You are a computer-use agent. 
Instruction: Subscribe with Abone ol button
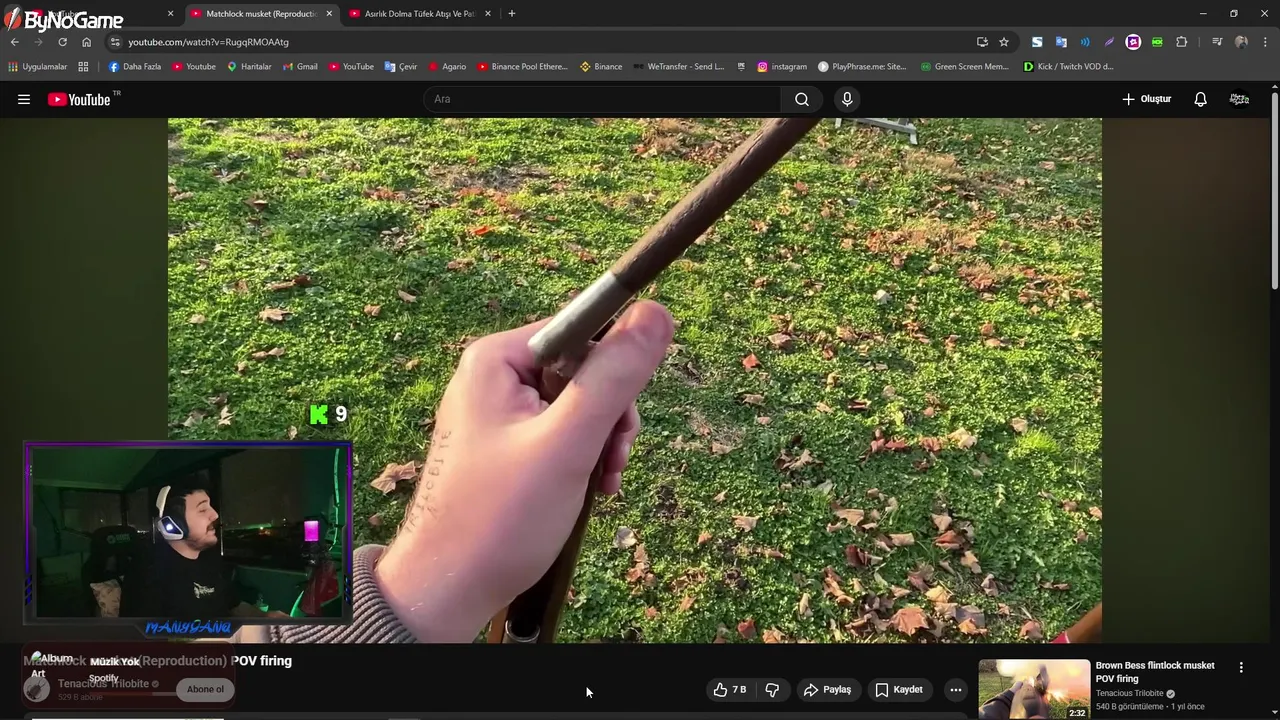point(205,689)
